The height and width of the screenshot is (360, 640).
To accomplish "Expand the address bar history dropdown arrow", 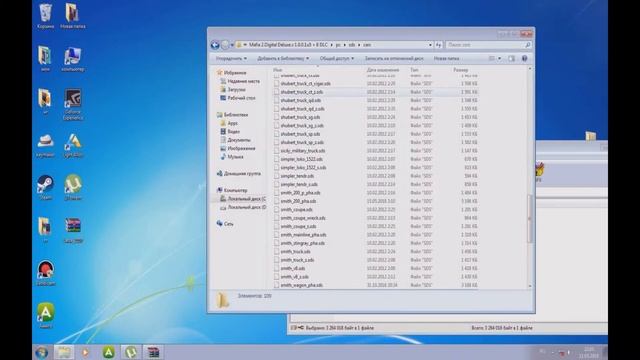I will click(x=430, y=45).
